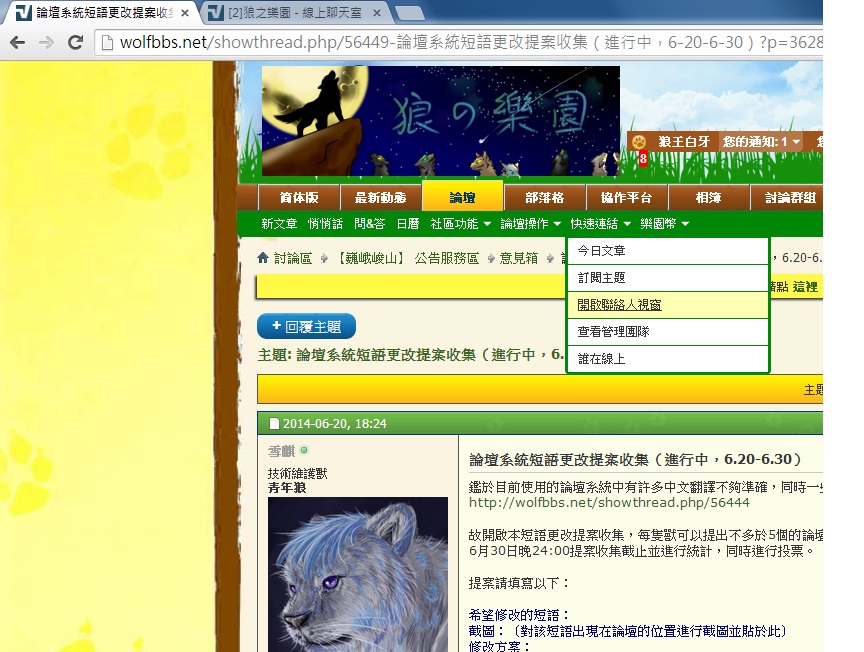Open 季麒's user profile name
This screenshot has height=652, width=864.
[282, 451]
